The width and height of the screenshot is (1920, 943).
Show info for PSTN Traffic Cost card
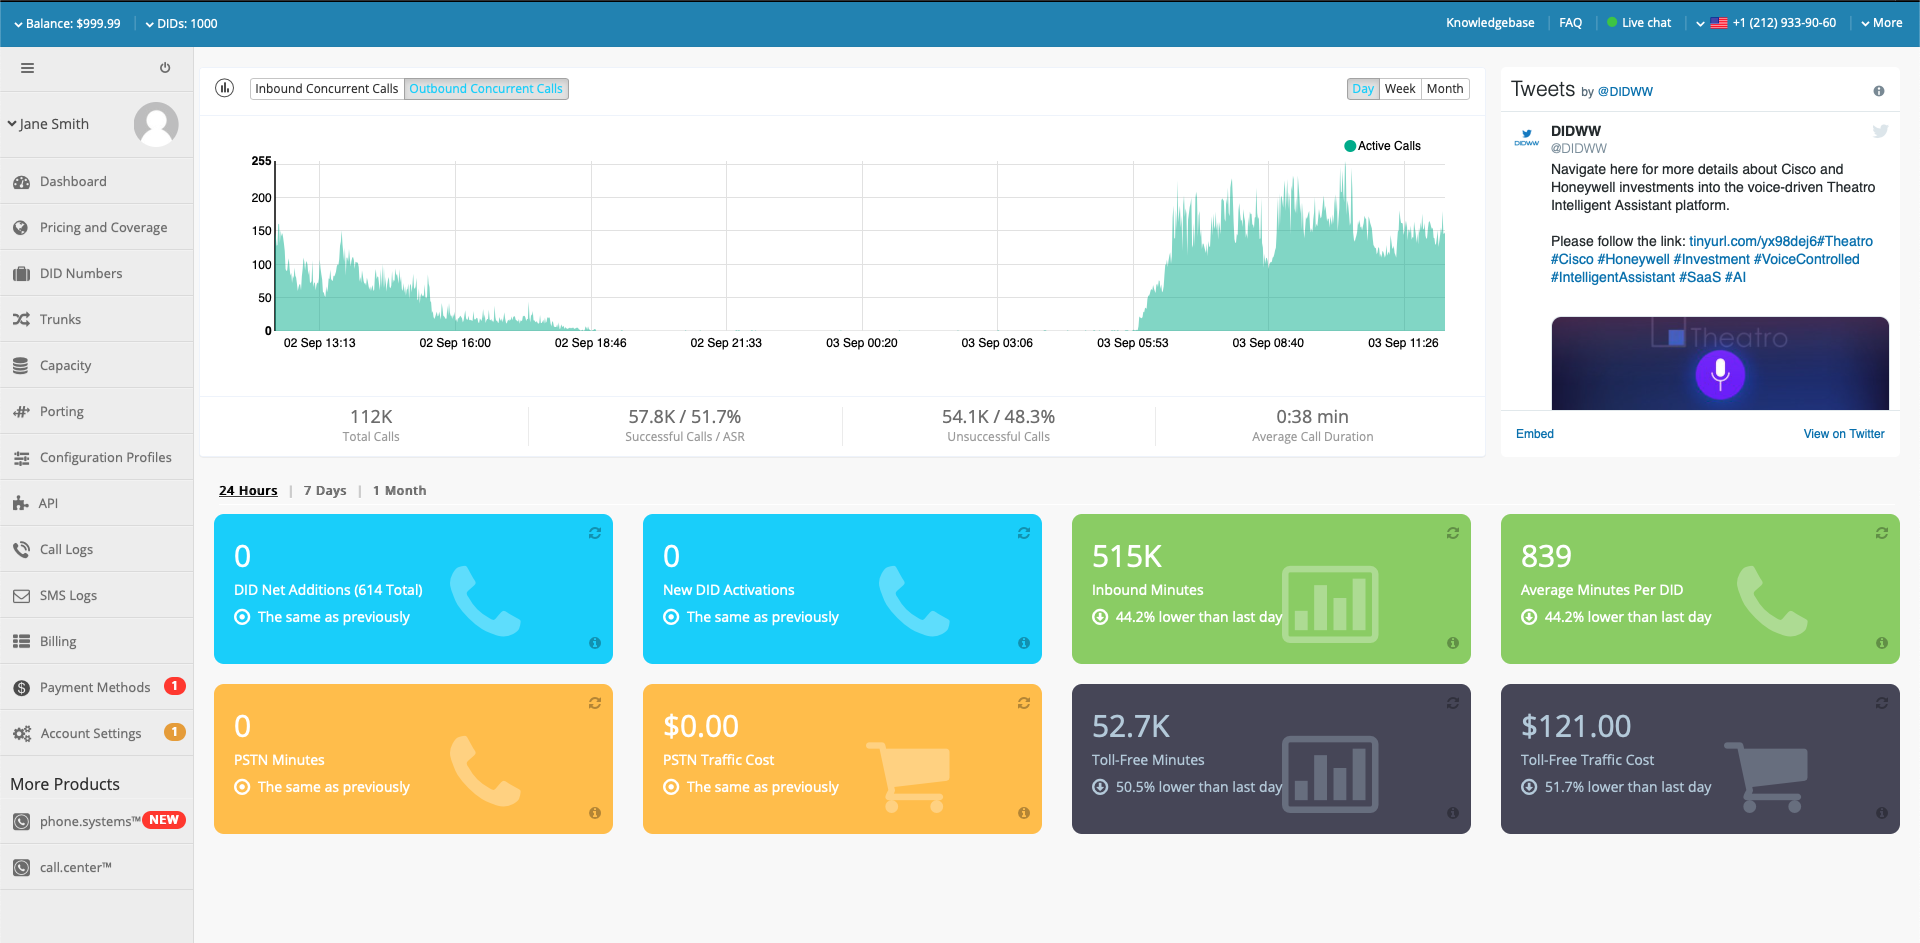(1024, 813)
